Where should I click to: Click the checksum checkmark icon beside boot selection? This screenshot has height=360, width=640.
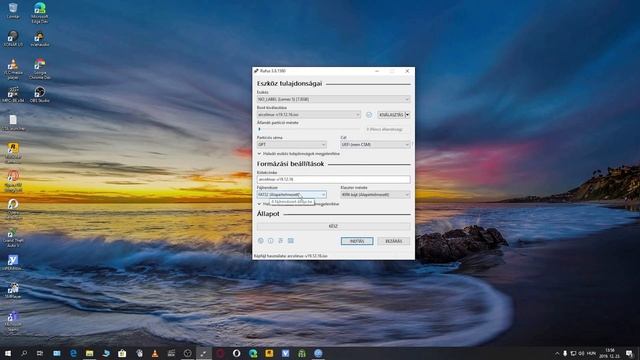tap(369, 115)
